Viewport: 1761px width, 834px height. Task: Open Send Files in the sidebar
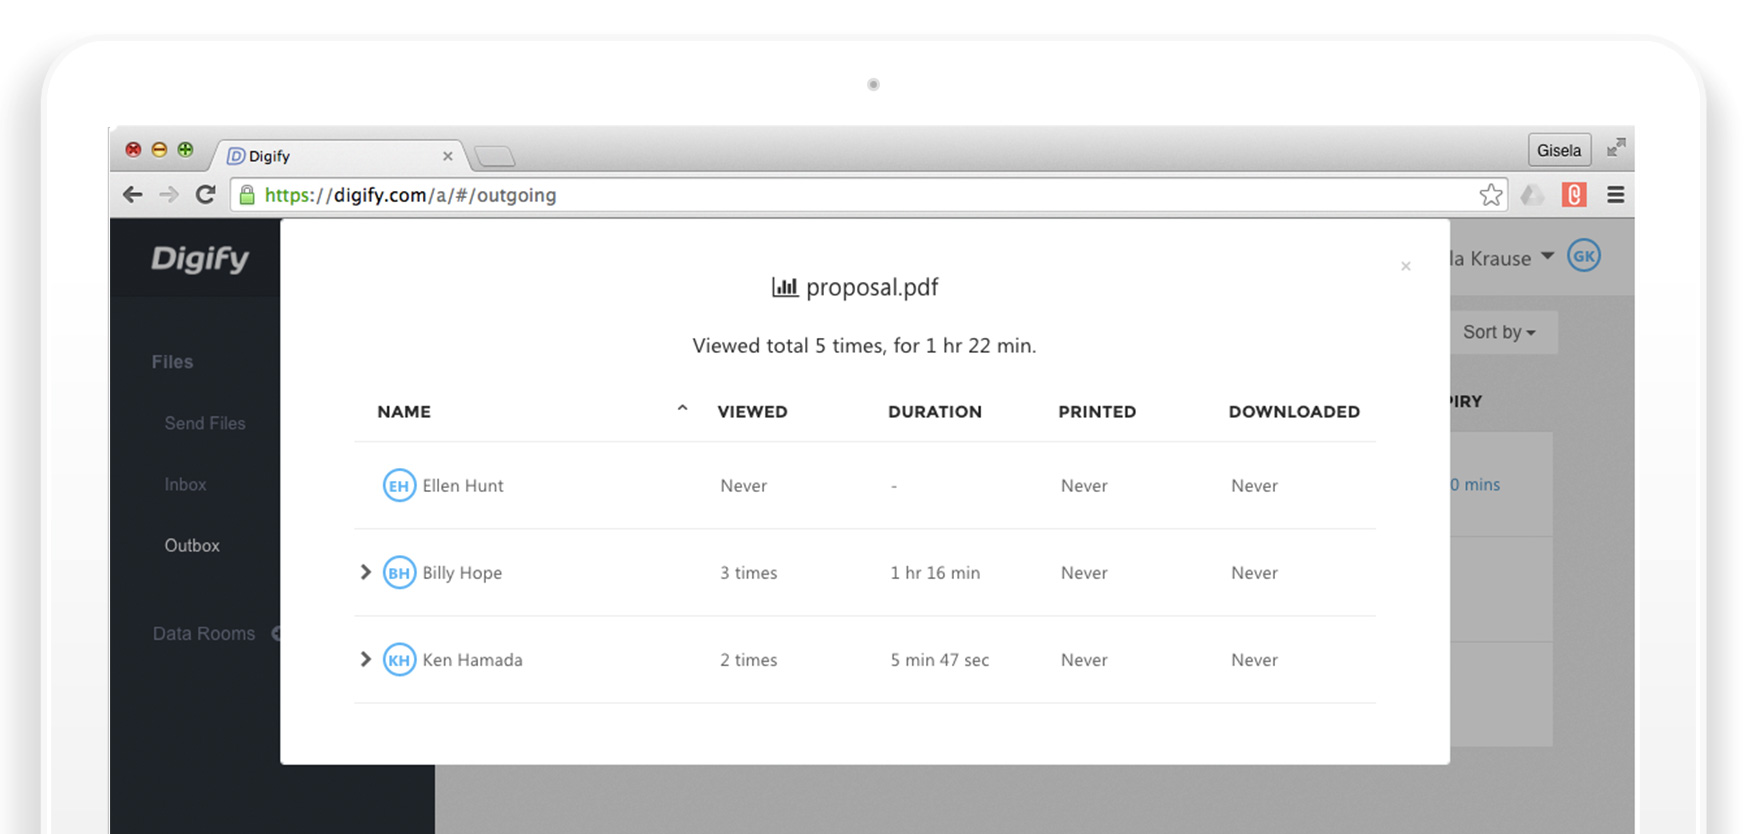[x=204, y=423]
